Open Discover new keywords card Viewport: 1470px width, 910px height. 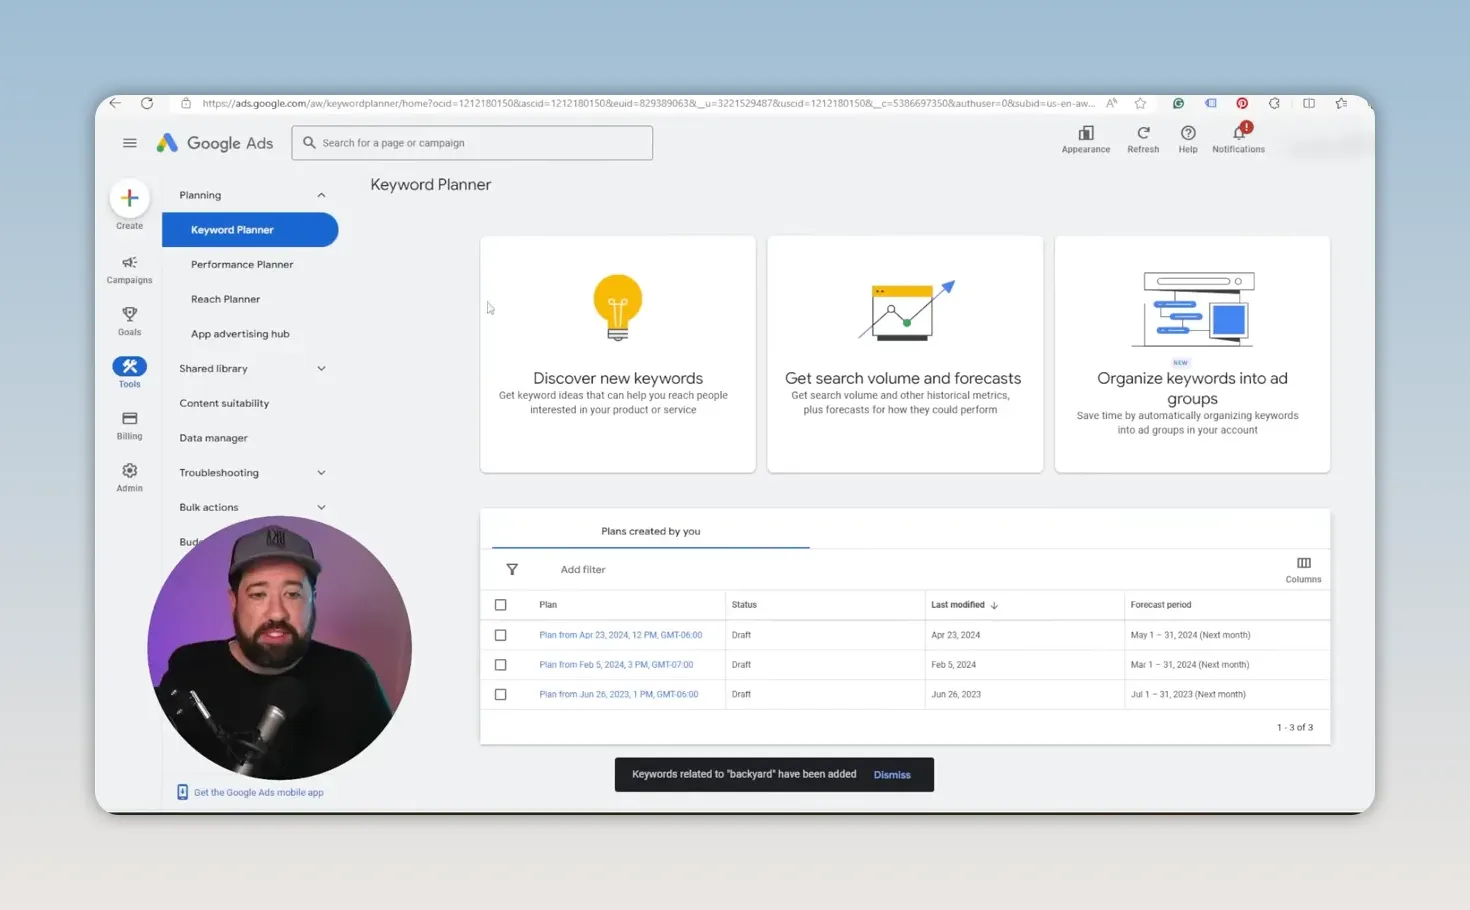(x=618, y=354)
